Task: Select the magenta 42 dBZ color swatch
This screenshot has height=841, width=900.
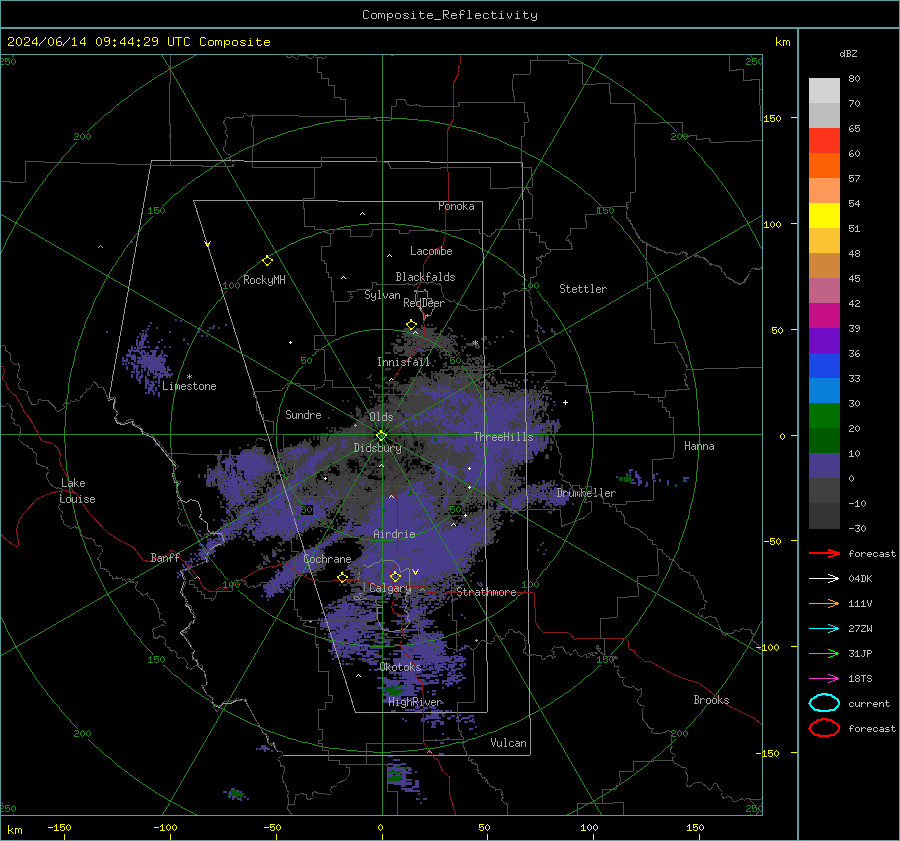Action: click(x=824, y=315)
